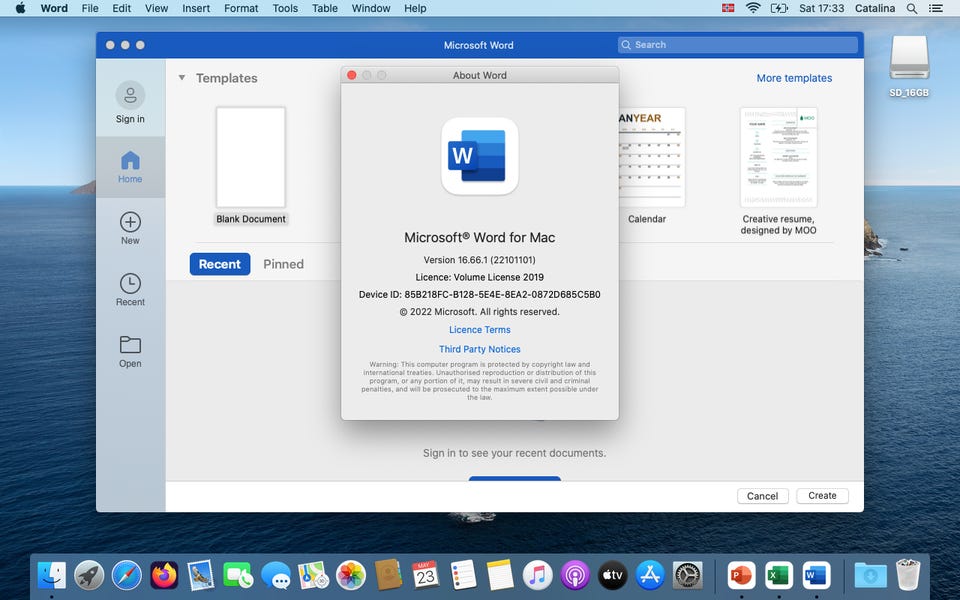Viewport: 960px width, 600px height.
Task: Open the Trash in the dock
Action: pyautogui.click(x=907, y=574)
